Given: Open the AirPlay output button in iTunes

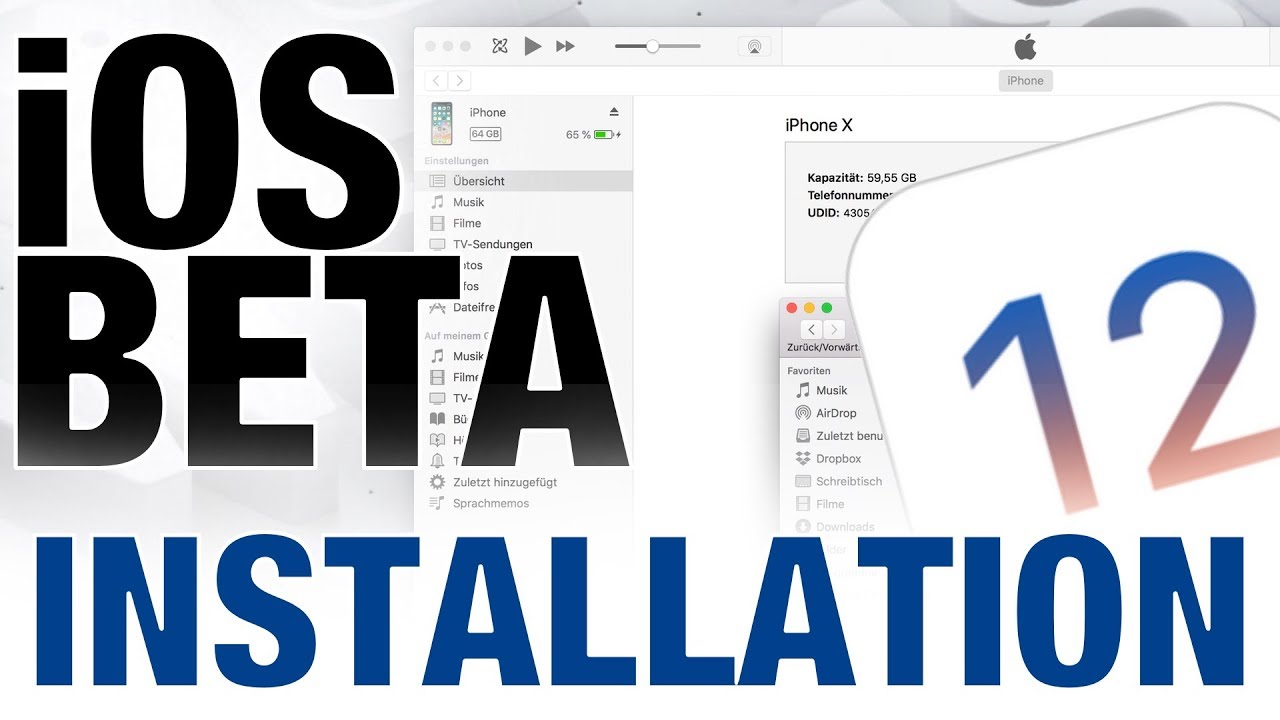Looking at the screenshot, I should pyautogui.click(x=755, y=46).
